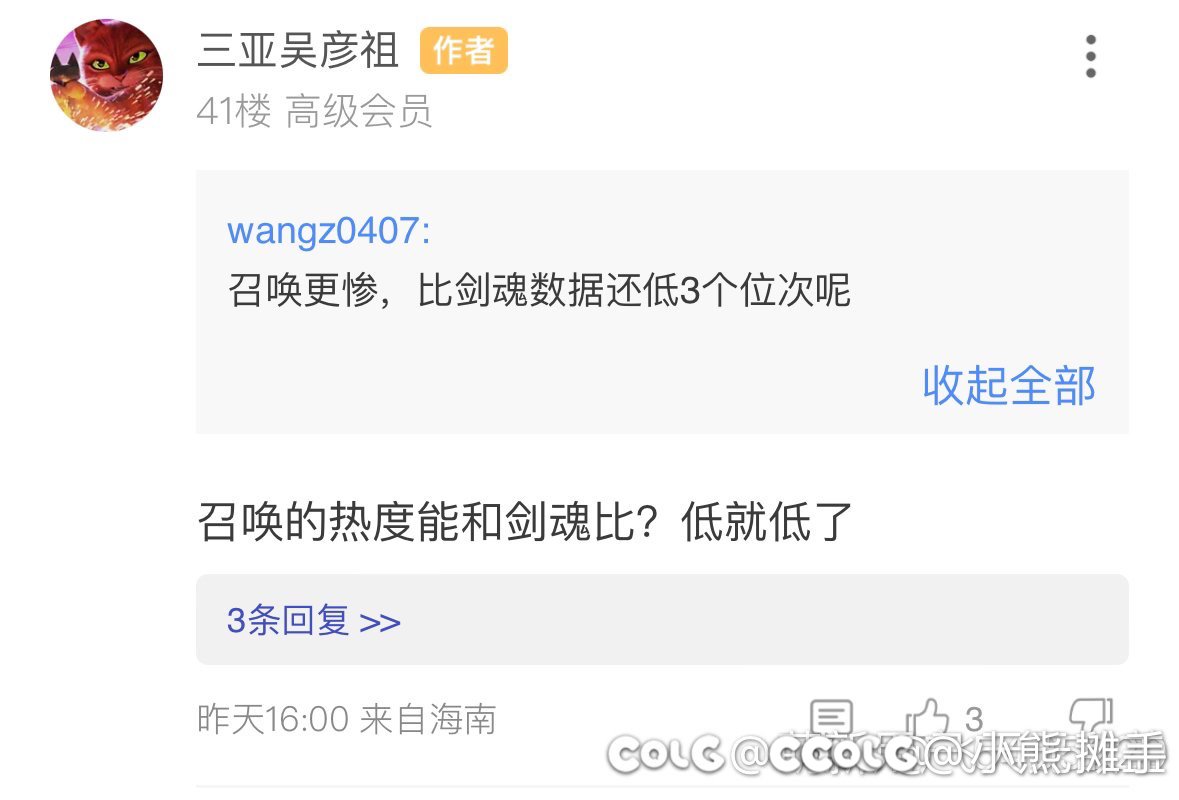Collapse the quote with 收起全部

[1009, 386]
